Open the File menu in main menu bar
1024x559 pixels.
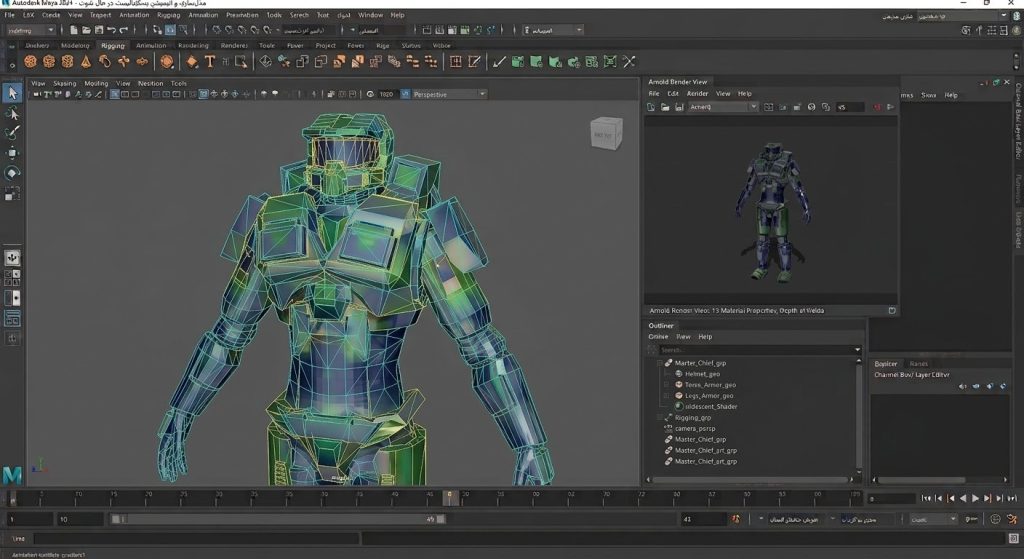click(x=10, y=15)
